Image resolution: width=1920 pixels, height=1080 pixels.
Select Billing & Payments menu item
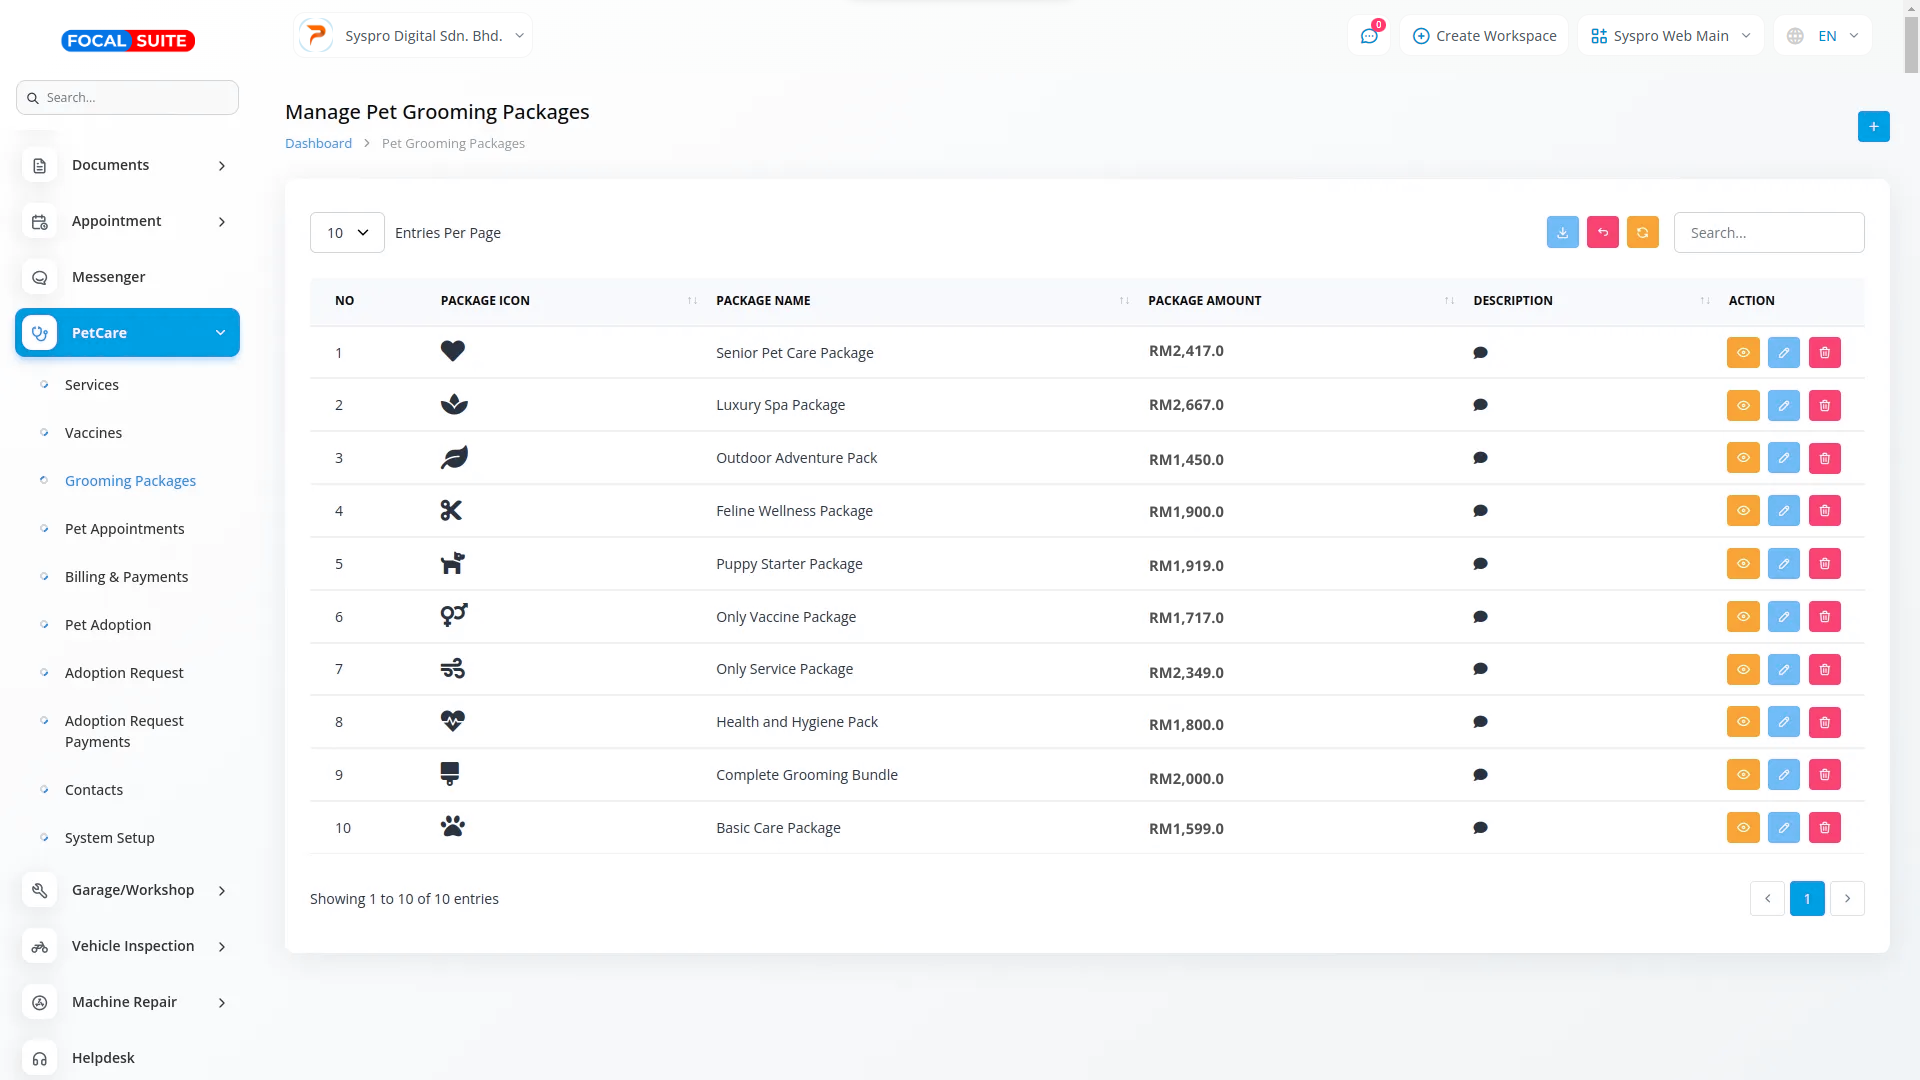[126, 577]
